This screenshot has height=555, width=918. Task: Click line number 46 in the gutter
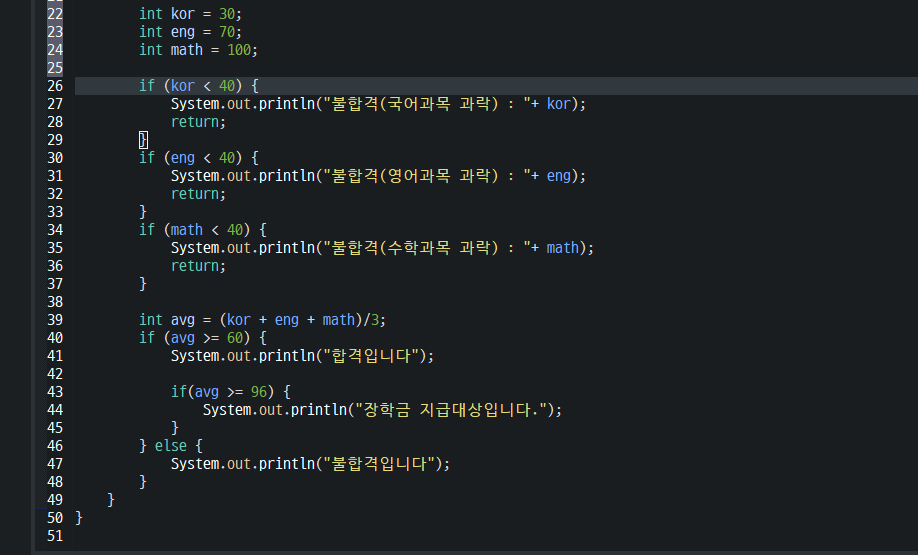pyautogui.click(x=55, y=446)
